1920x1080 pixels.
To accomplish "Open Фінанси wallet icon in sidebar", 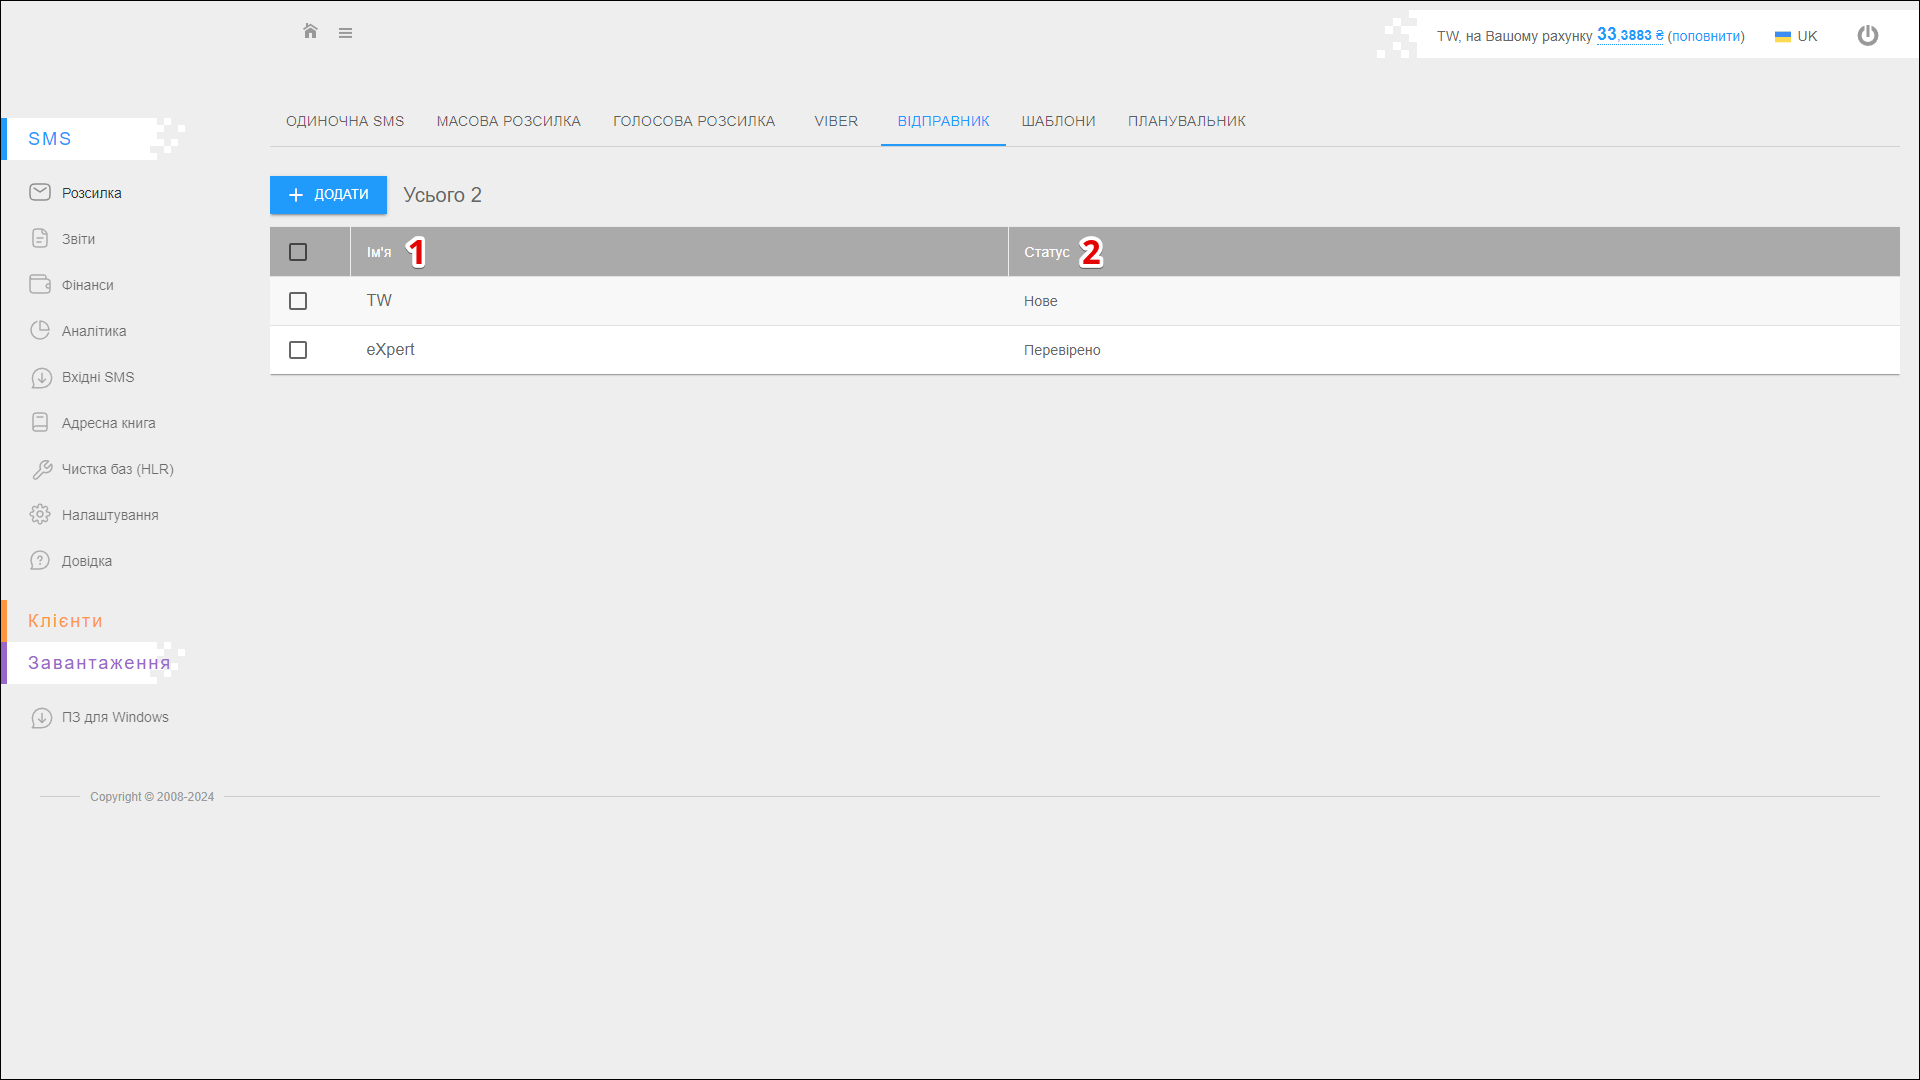I will 40,284.
